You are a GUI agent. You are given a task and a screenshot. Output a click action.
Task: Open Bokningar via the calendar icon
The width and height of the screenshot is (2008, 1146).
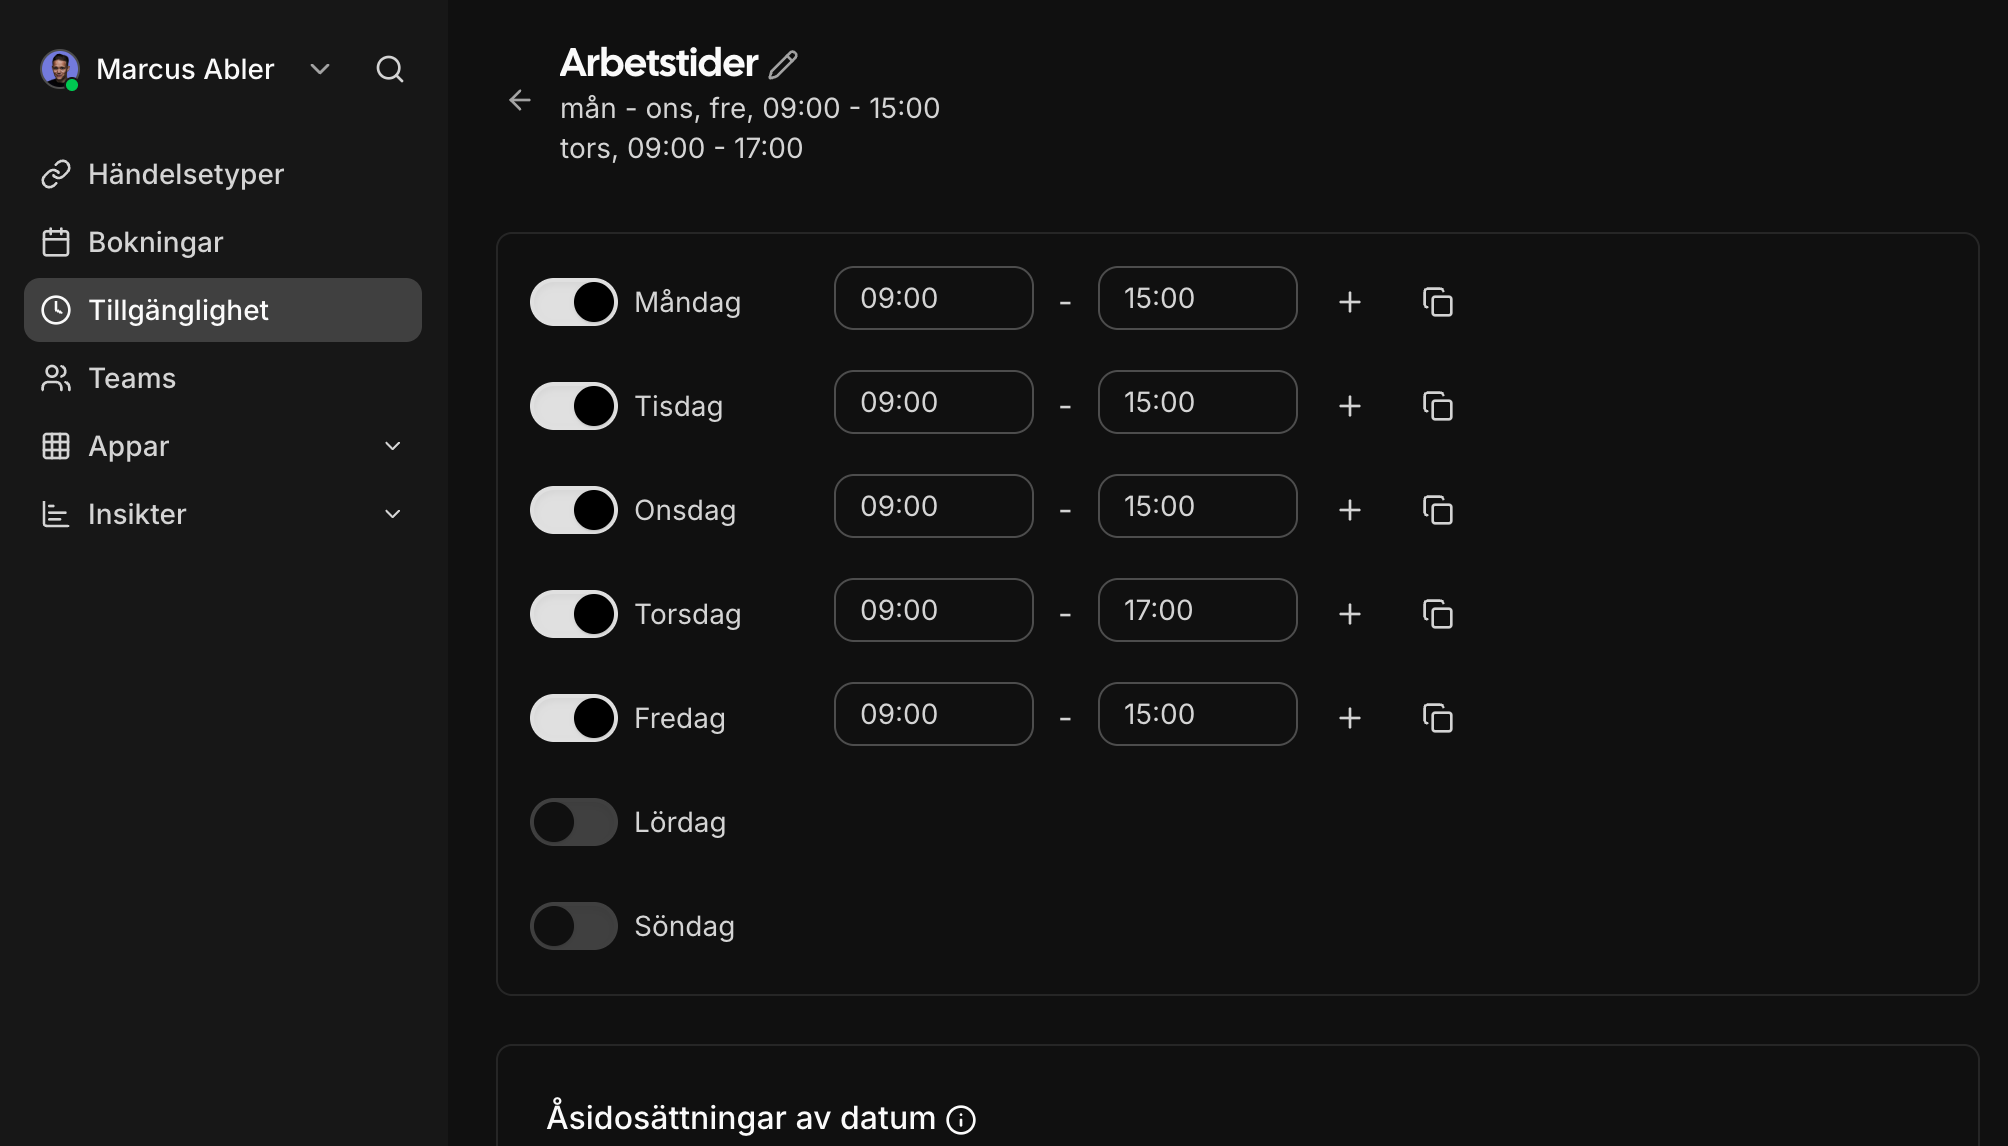pyautogui.click(x=56, y=241)
